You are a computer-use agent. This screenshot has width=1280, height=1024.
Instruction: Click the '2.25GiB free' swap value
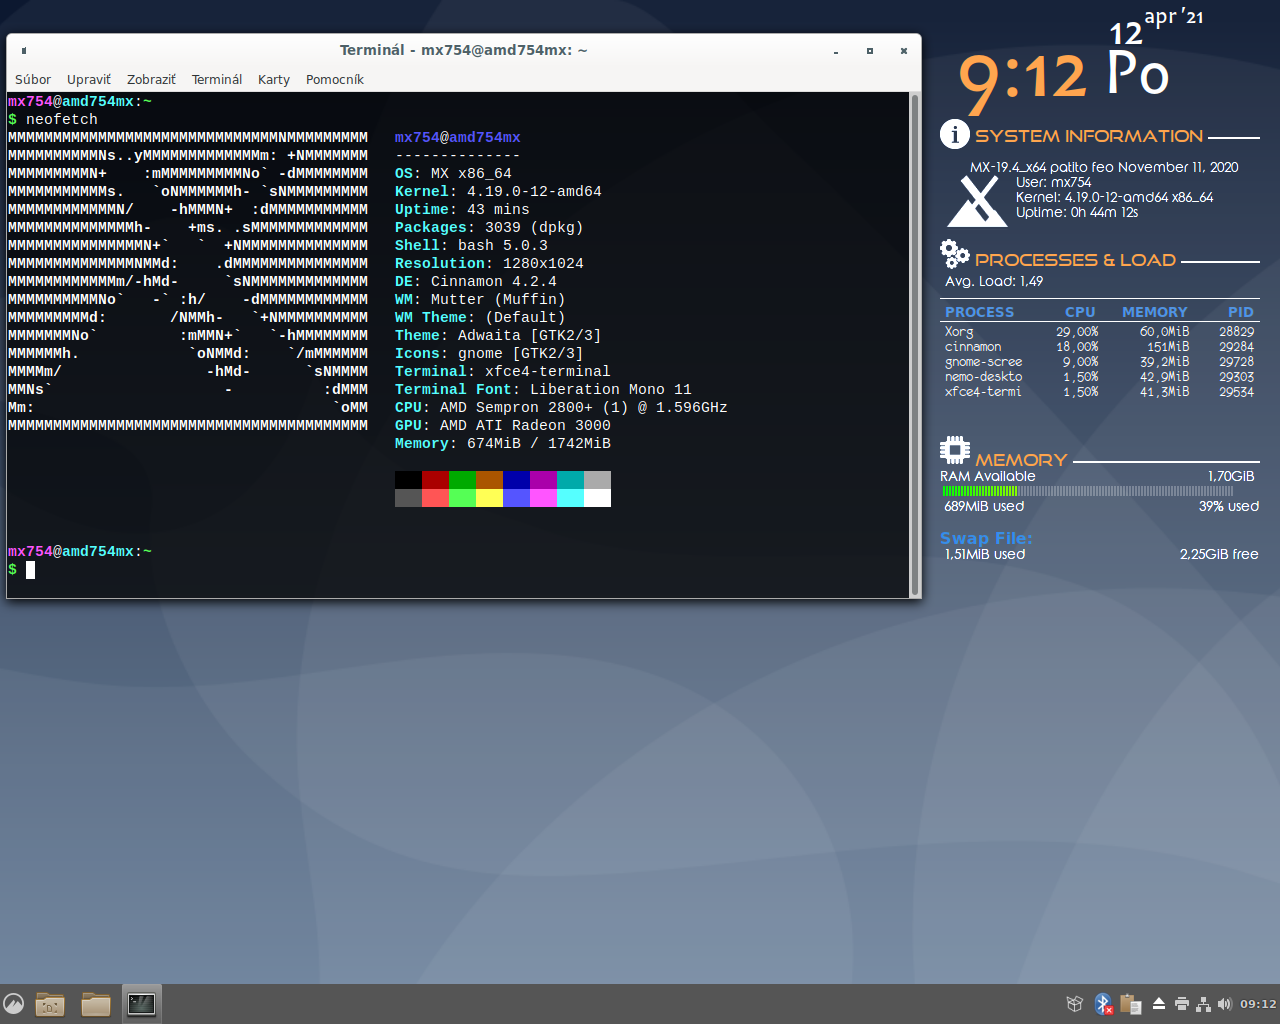[x=1219, y=554]
